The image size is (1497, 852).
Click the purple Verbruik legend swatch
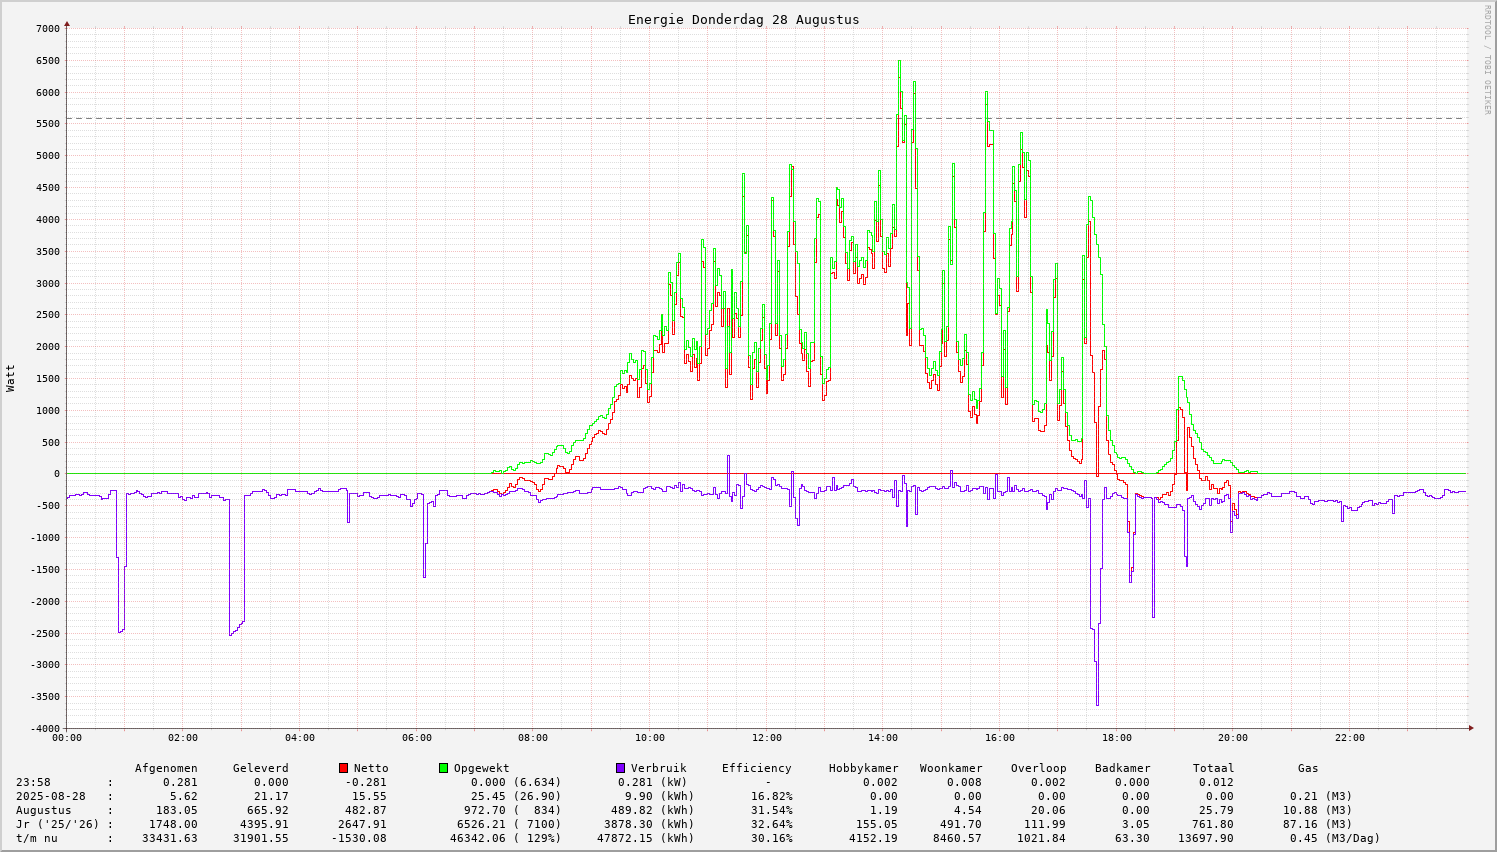pos(621,768)
